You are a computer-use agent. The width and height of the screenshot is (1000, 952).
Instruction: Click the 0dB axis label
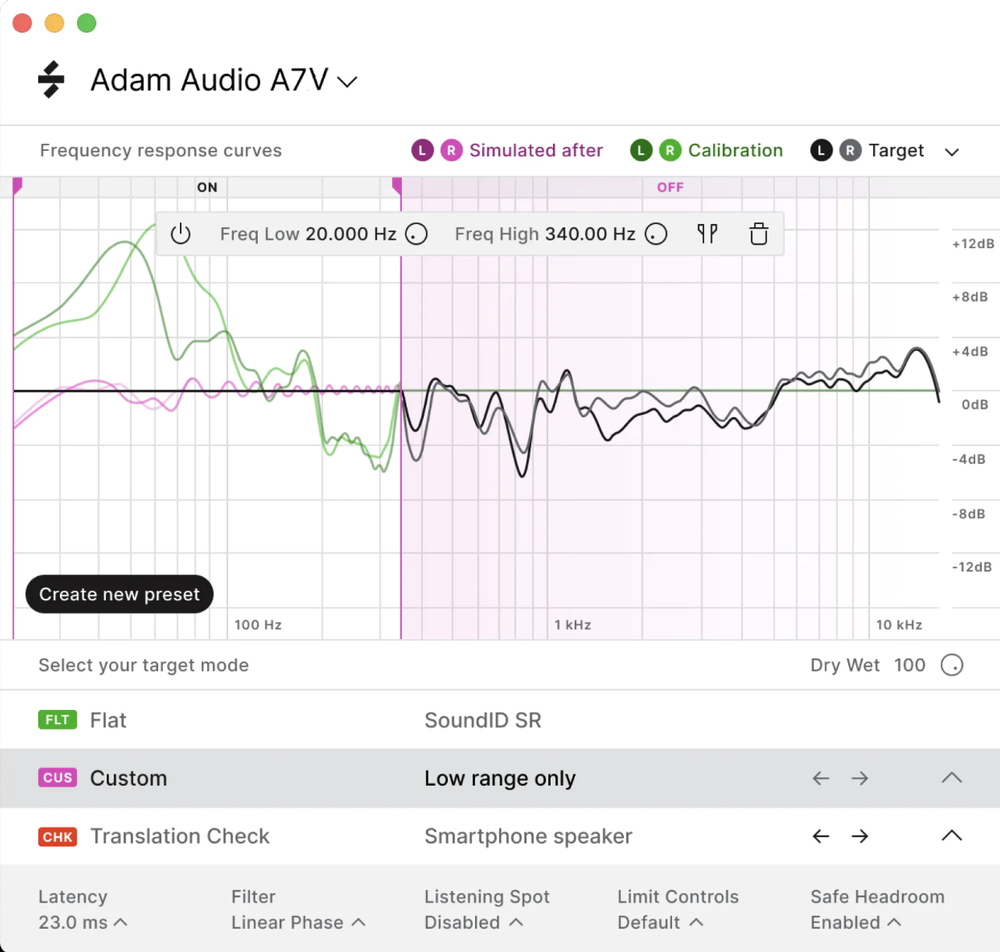974,404
